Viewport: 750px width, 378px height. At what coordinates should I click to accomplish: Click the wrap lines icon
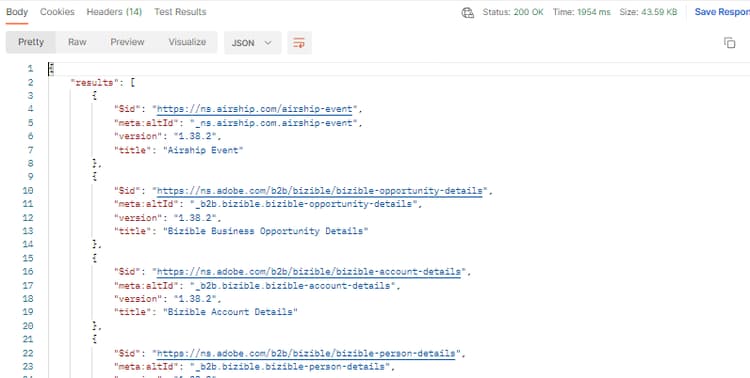(299, 43)
